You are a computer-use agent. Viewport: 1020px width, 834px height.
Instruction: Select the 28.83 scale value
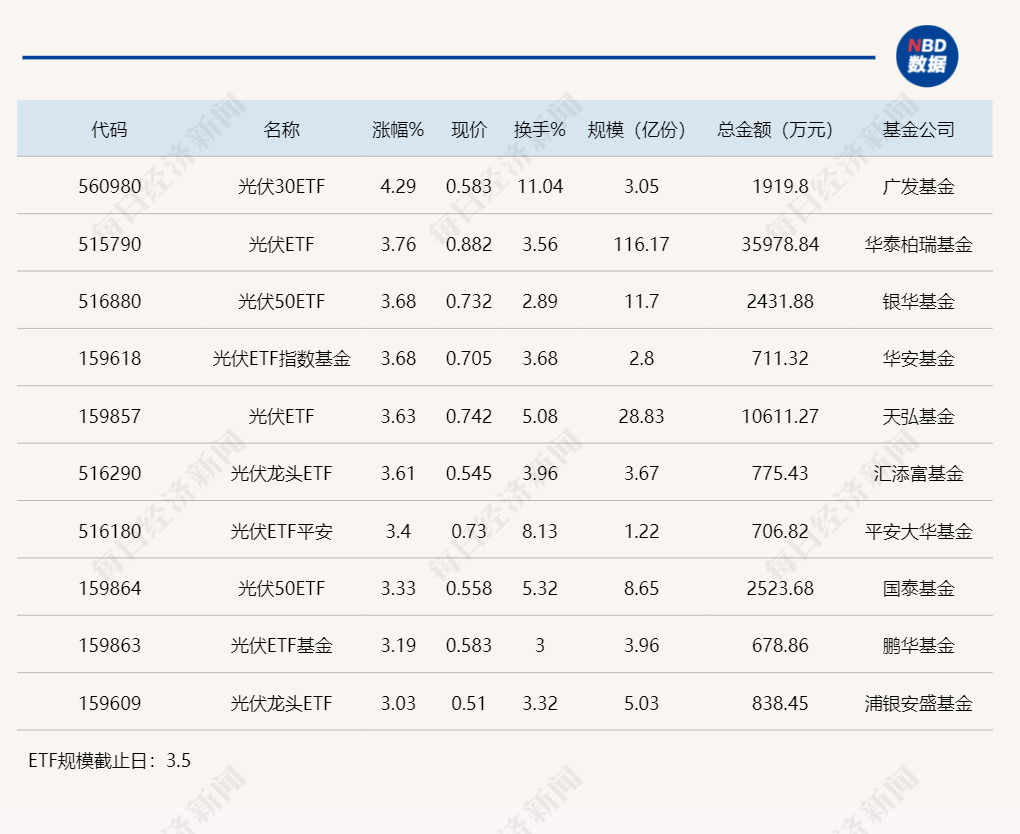(x=641, y=416)
